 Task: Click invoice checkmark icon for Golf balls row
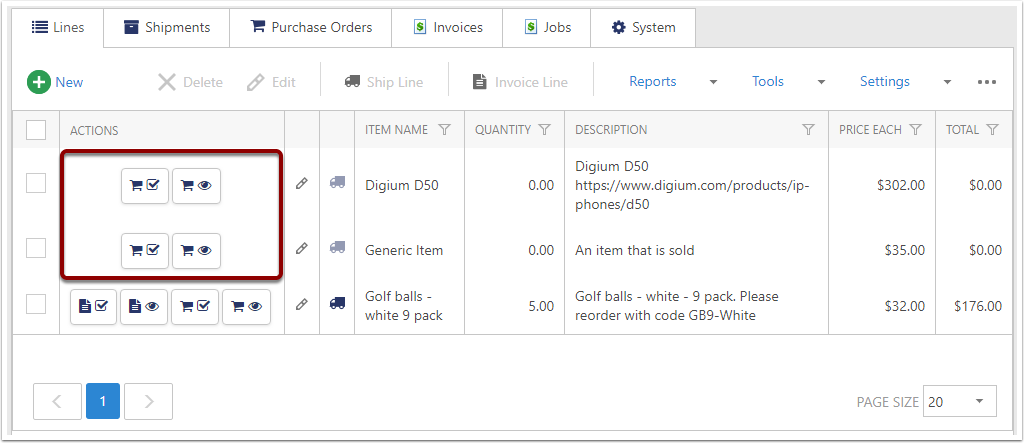pyautogui.click(x=93, y=307)
